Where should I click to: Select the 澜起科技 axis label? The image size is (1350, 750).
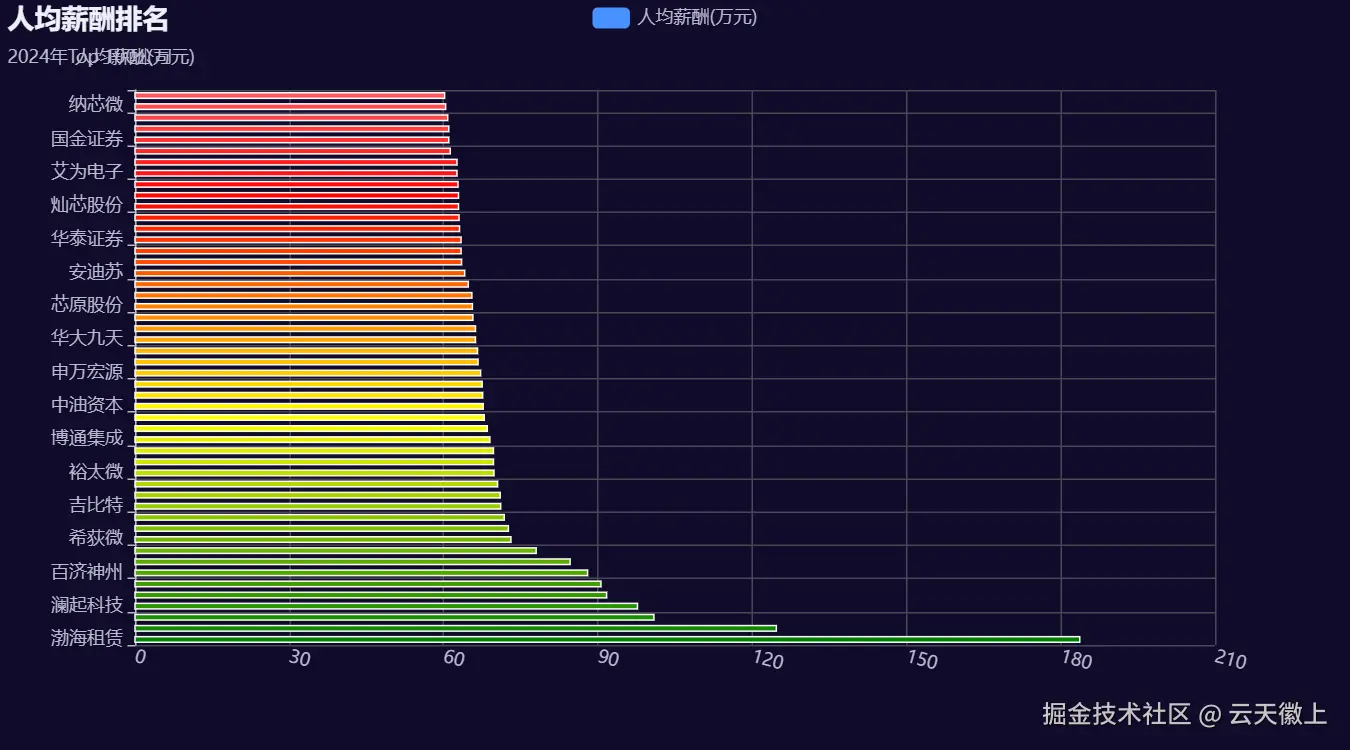point(87,605)
